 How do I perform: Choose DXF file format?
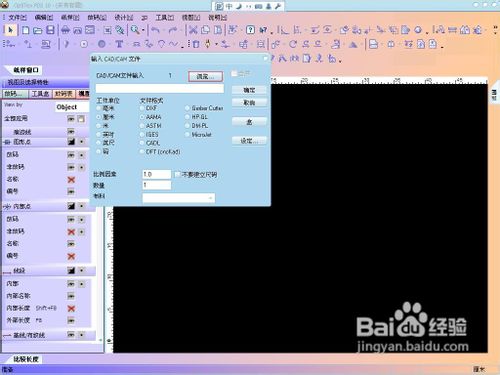(142, 108)
